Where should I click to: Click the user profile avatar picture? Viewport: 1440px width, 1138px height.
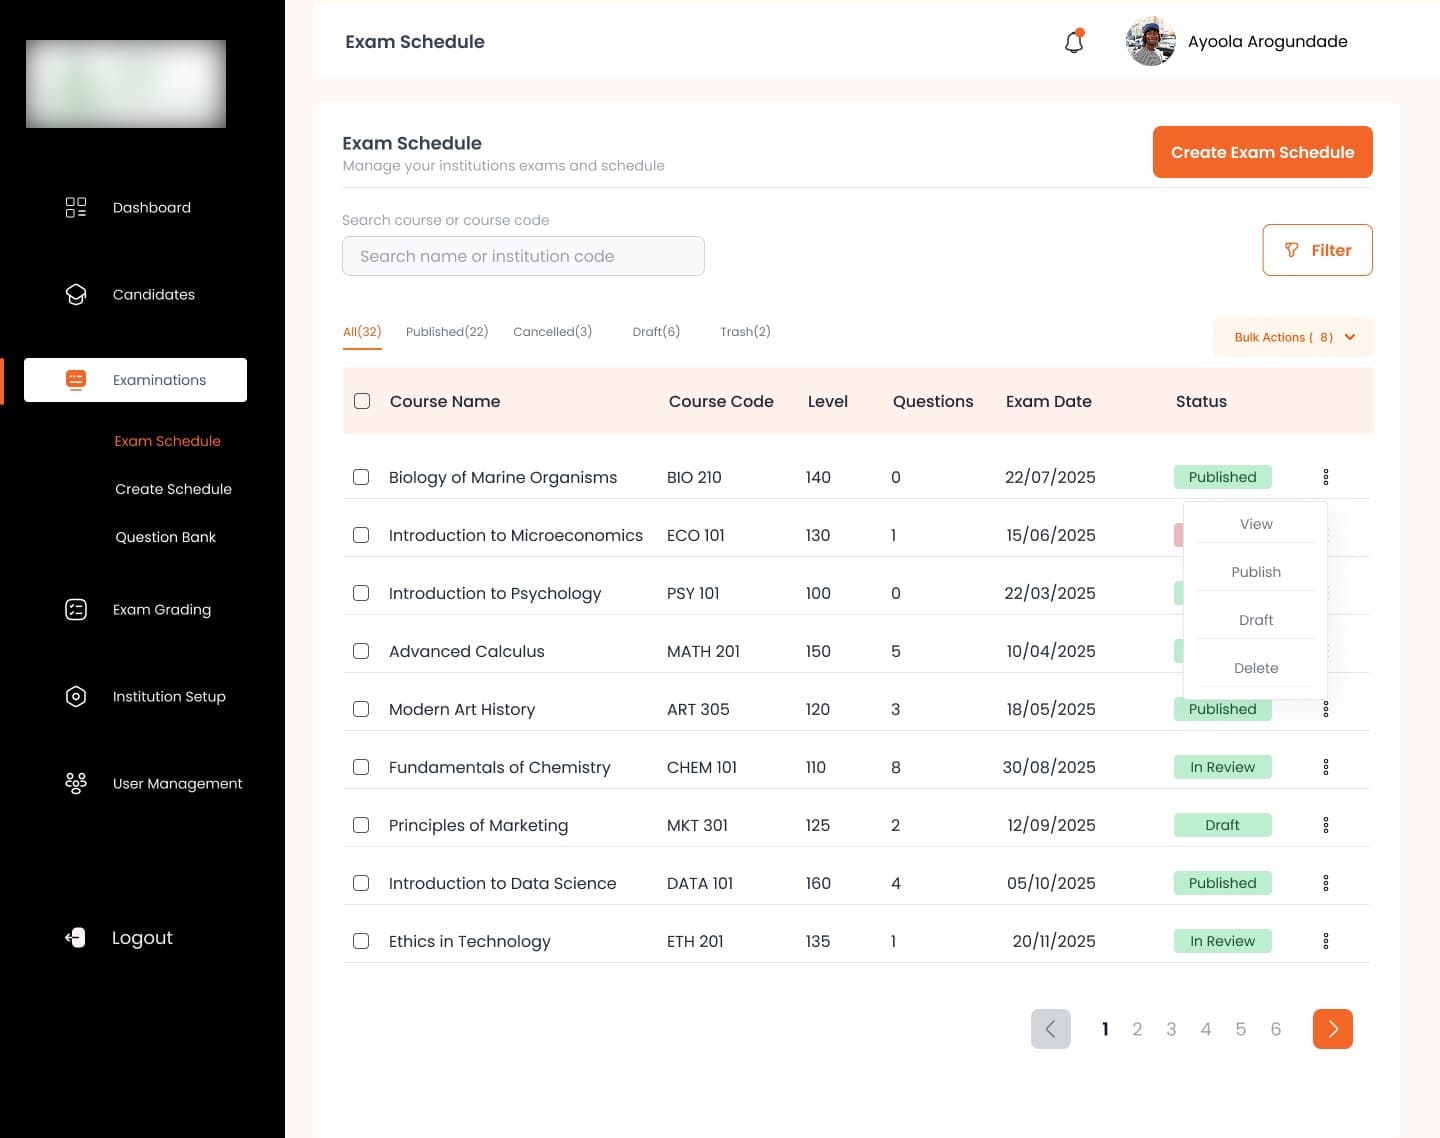coord(1151,41)
